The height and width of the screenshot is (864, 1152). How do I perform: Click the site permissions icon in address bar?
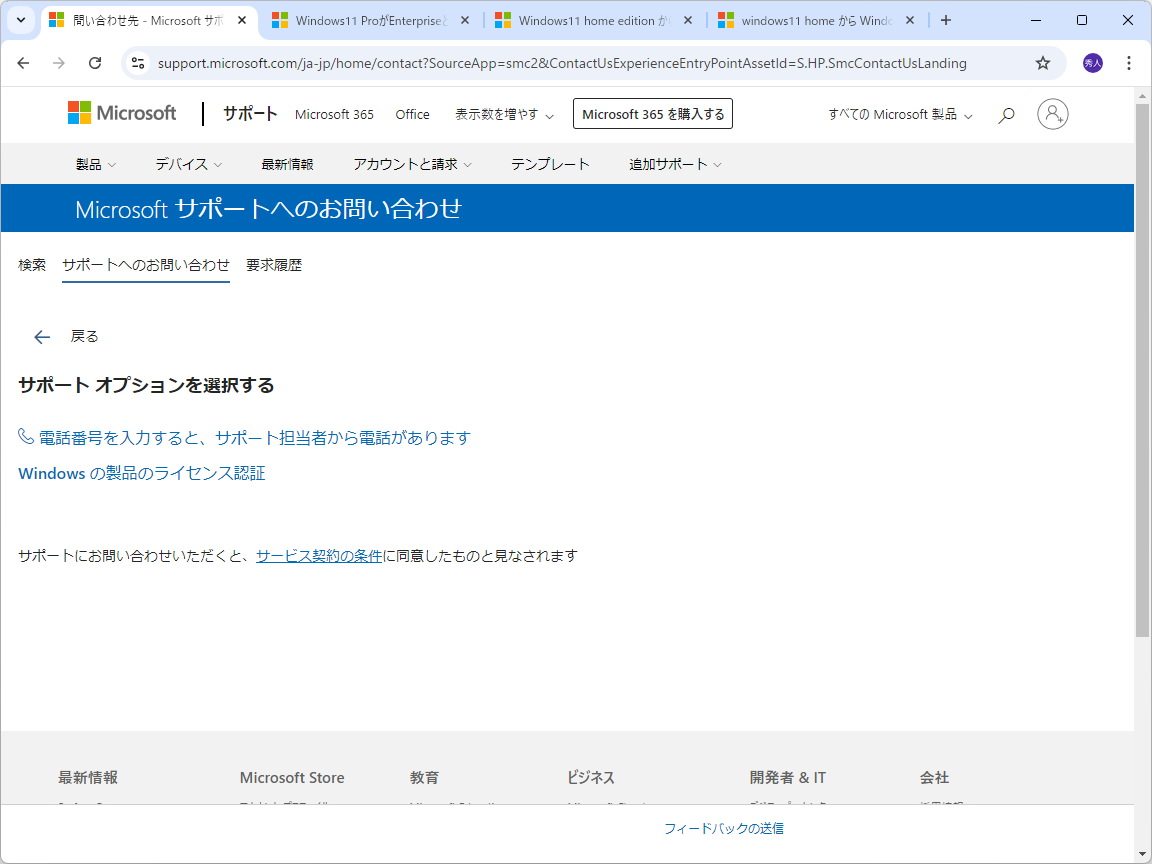136,62
